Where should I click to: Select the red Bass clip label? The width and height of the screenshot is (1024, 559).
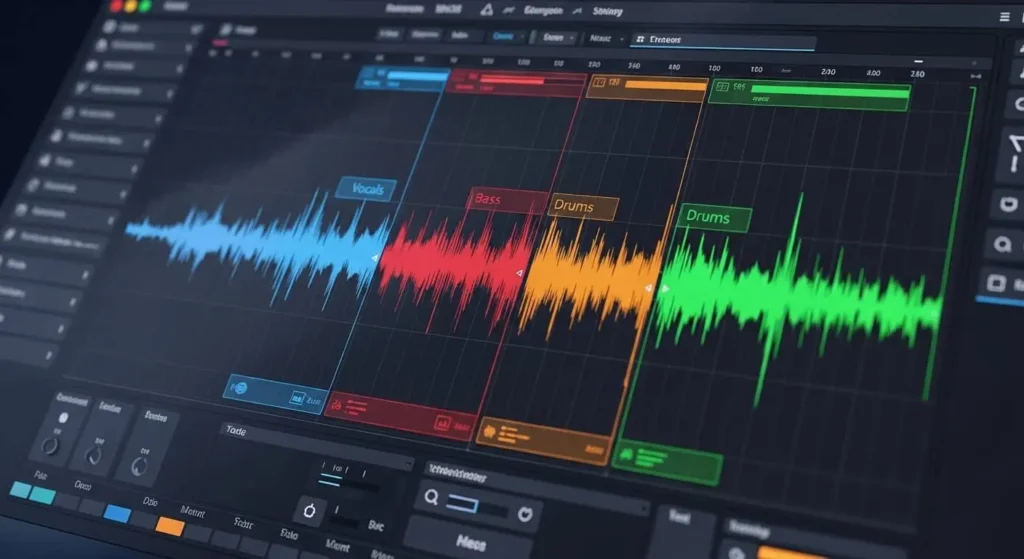point(507,200)
